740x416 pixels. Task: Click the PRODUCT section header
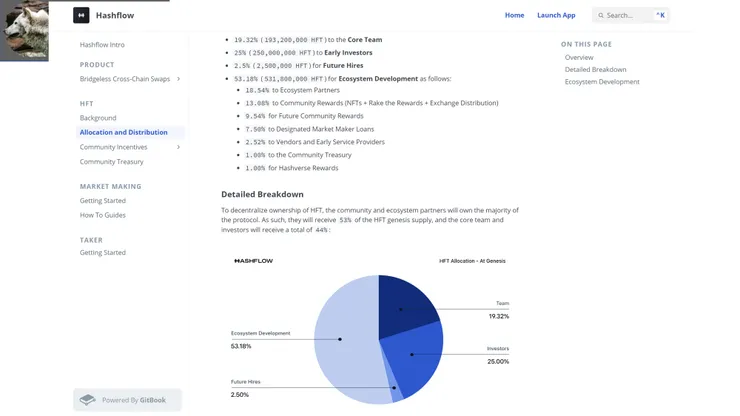click(97, 65)
